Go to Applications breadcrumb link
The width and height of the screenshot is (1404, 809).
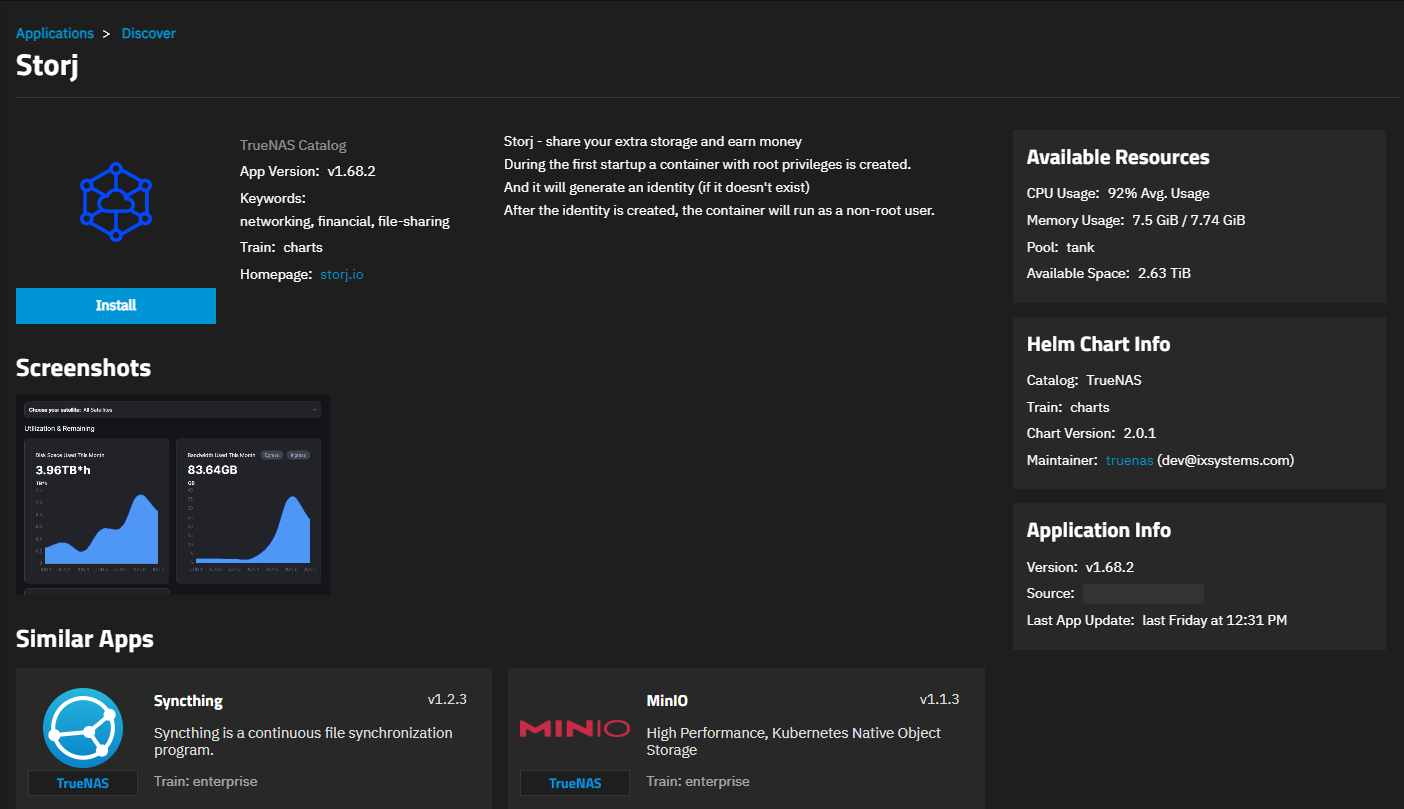pyautogui.click(x=55, y=33)
